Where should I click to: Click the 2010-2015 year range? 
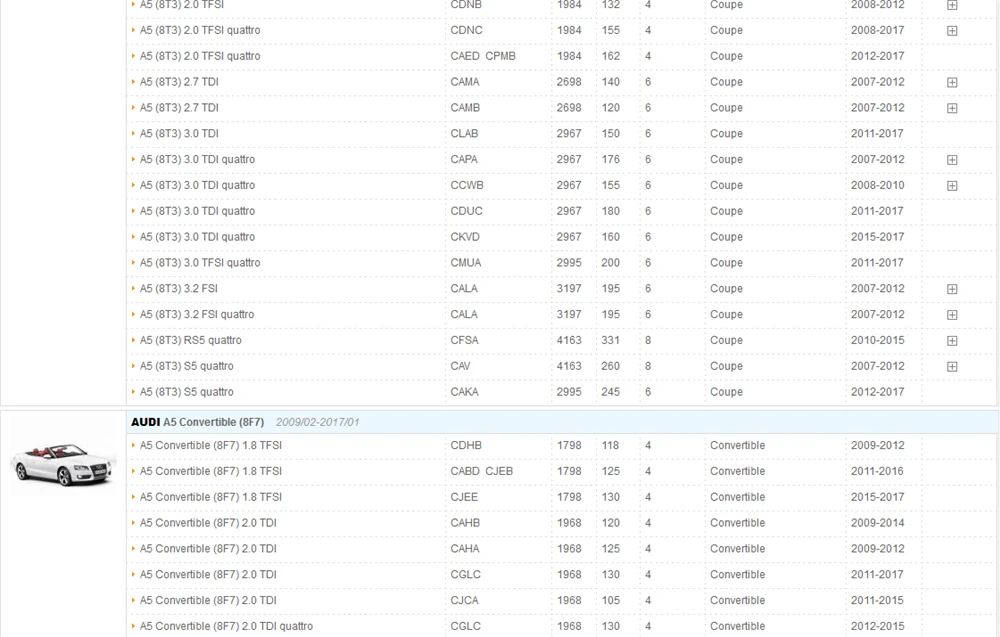[877, 340]
